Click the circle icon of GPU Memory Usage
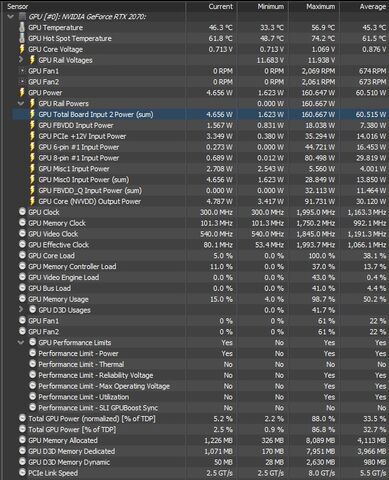Screen dimensions: 389x480 point(22,299)
